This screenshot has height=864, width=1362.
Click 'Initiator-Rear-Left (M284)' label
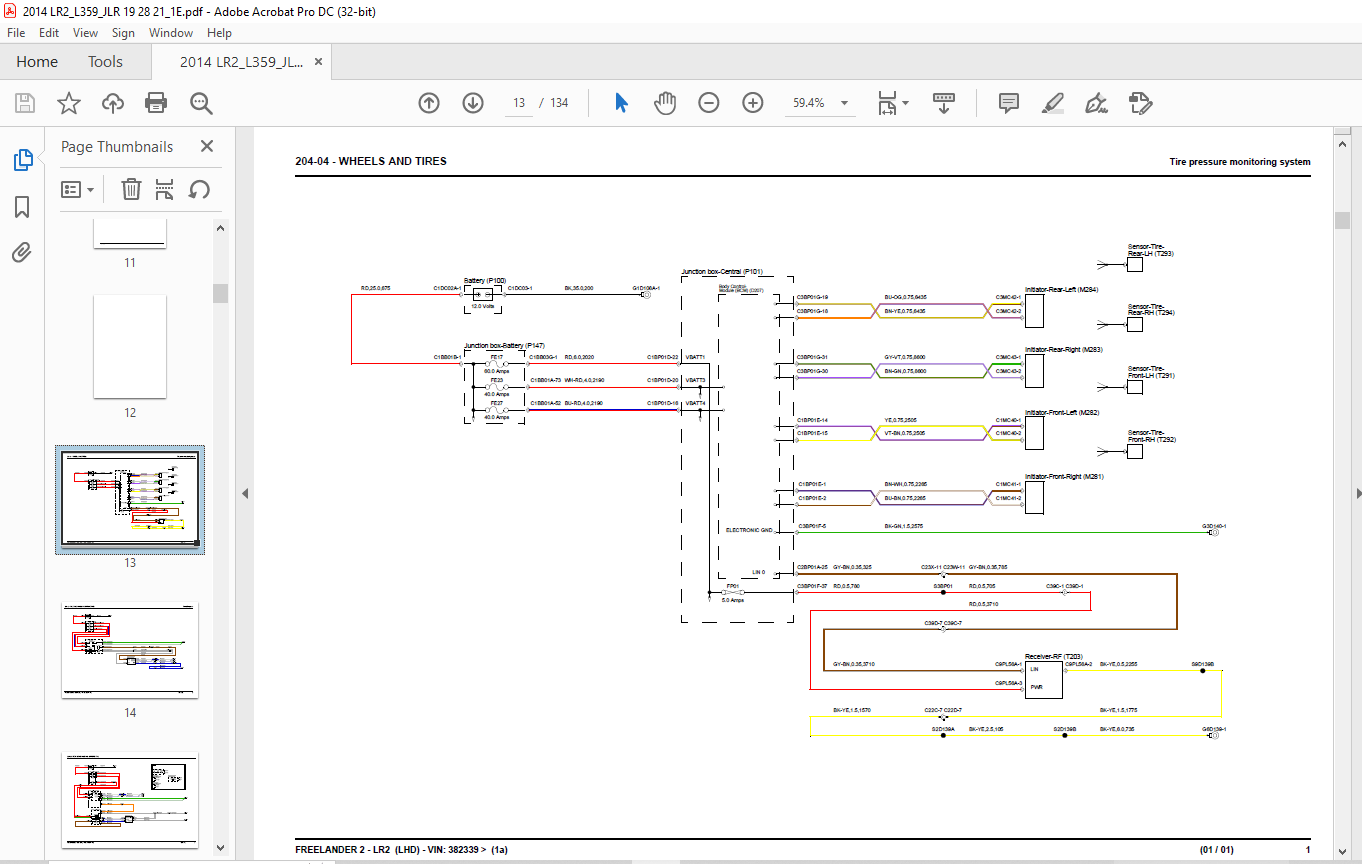click(1062, 290)
